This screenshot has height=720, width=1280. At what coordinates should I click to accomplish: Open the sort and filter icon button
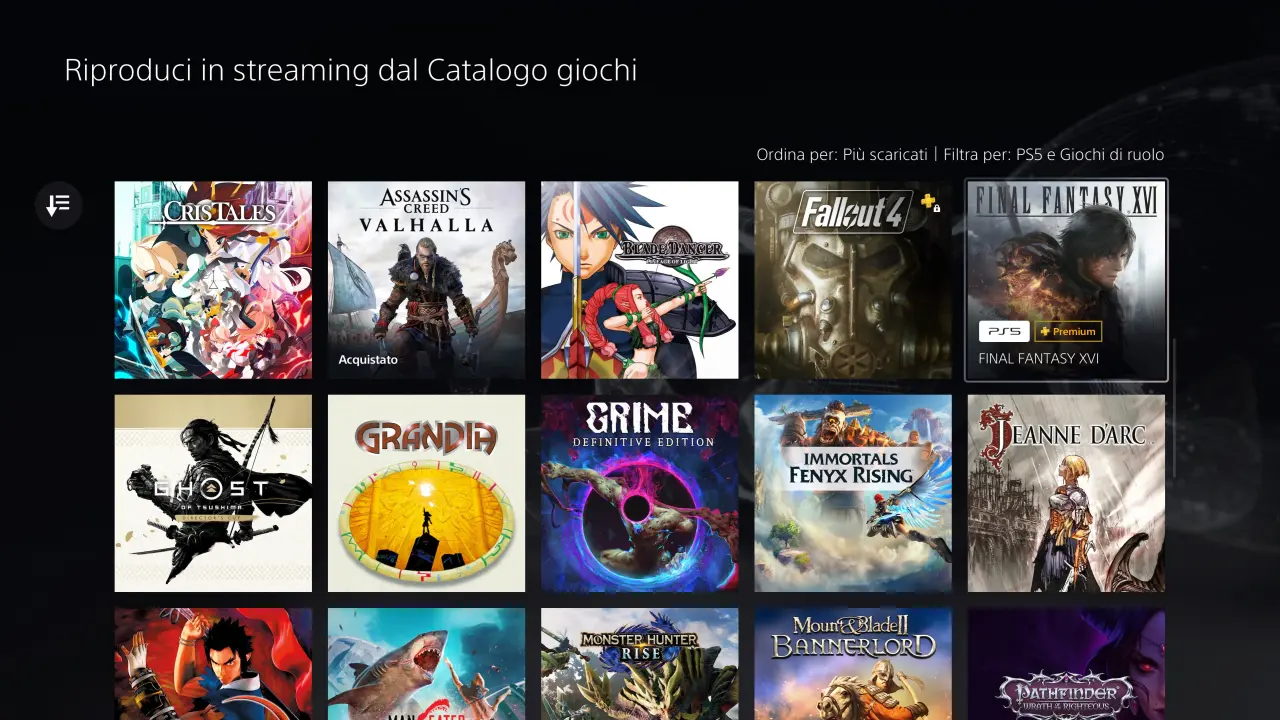(x=58, y=205)
